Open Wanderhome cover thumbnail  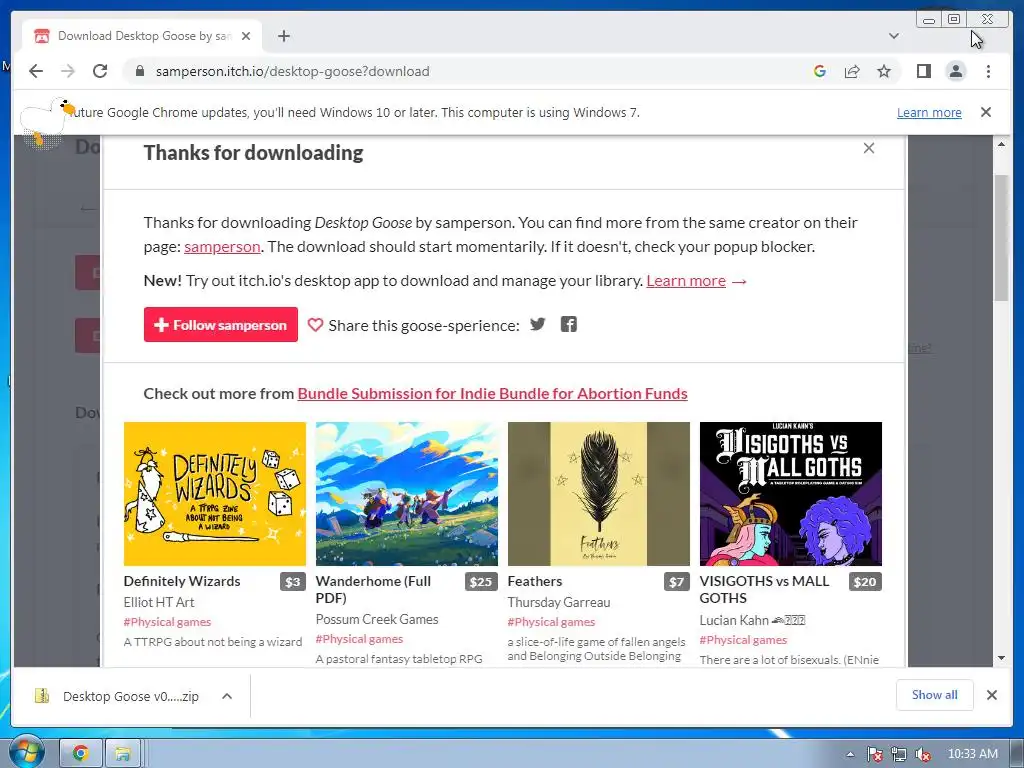[407, 494]
